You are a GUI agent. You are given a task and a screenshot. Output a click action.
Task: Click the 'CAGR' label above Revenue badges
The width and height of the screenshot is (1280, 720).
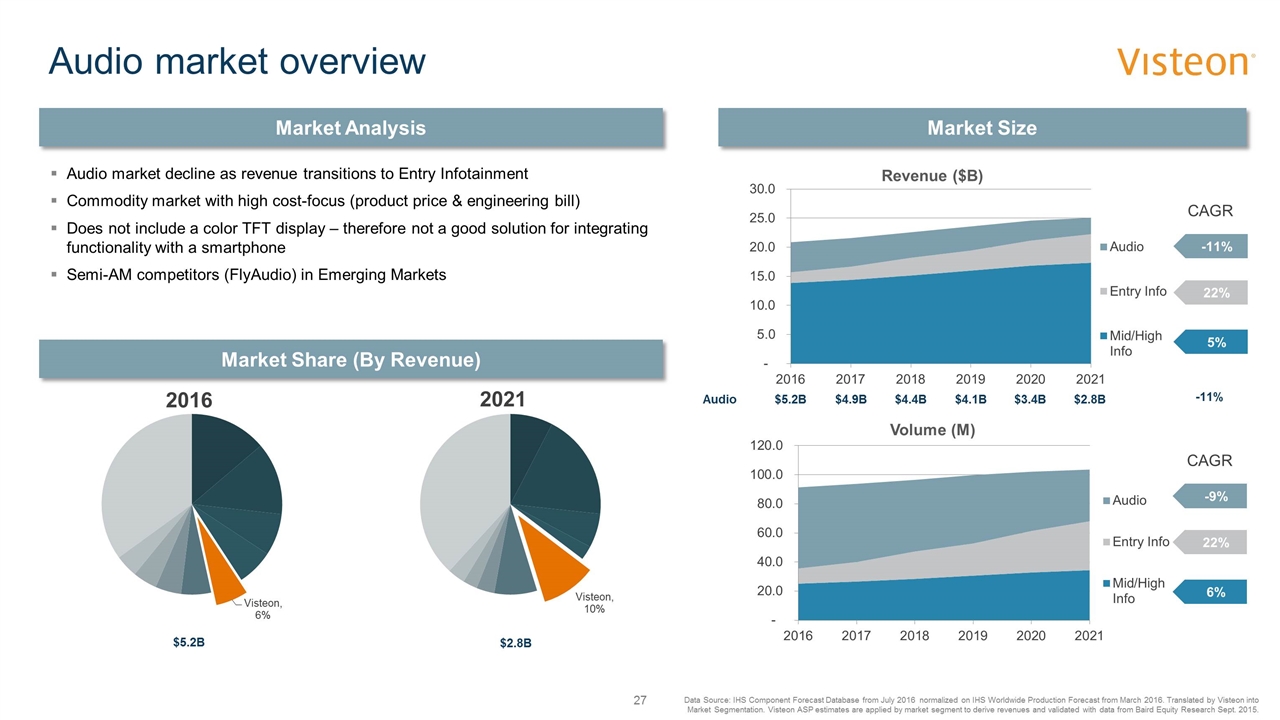coord(1209,211)
